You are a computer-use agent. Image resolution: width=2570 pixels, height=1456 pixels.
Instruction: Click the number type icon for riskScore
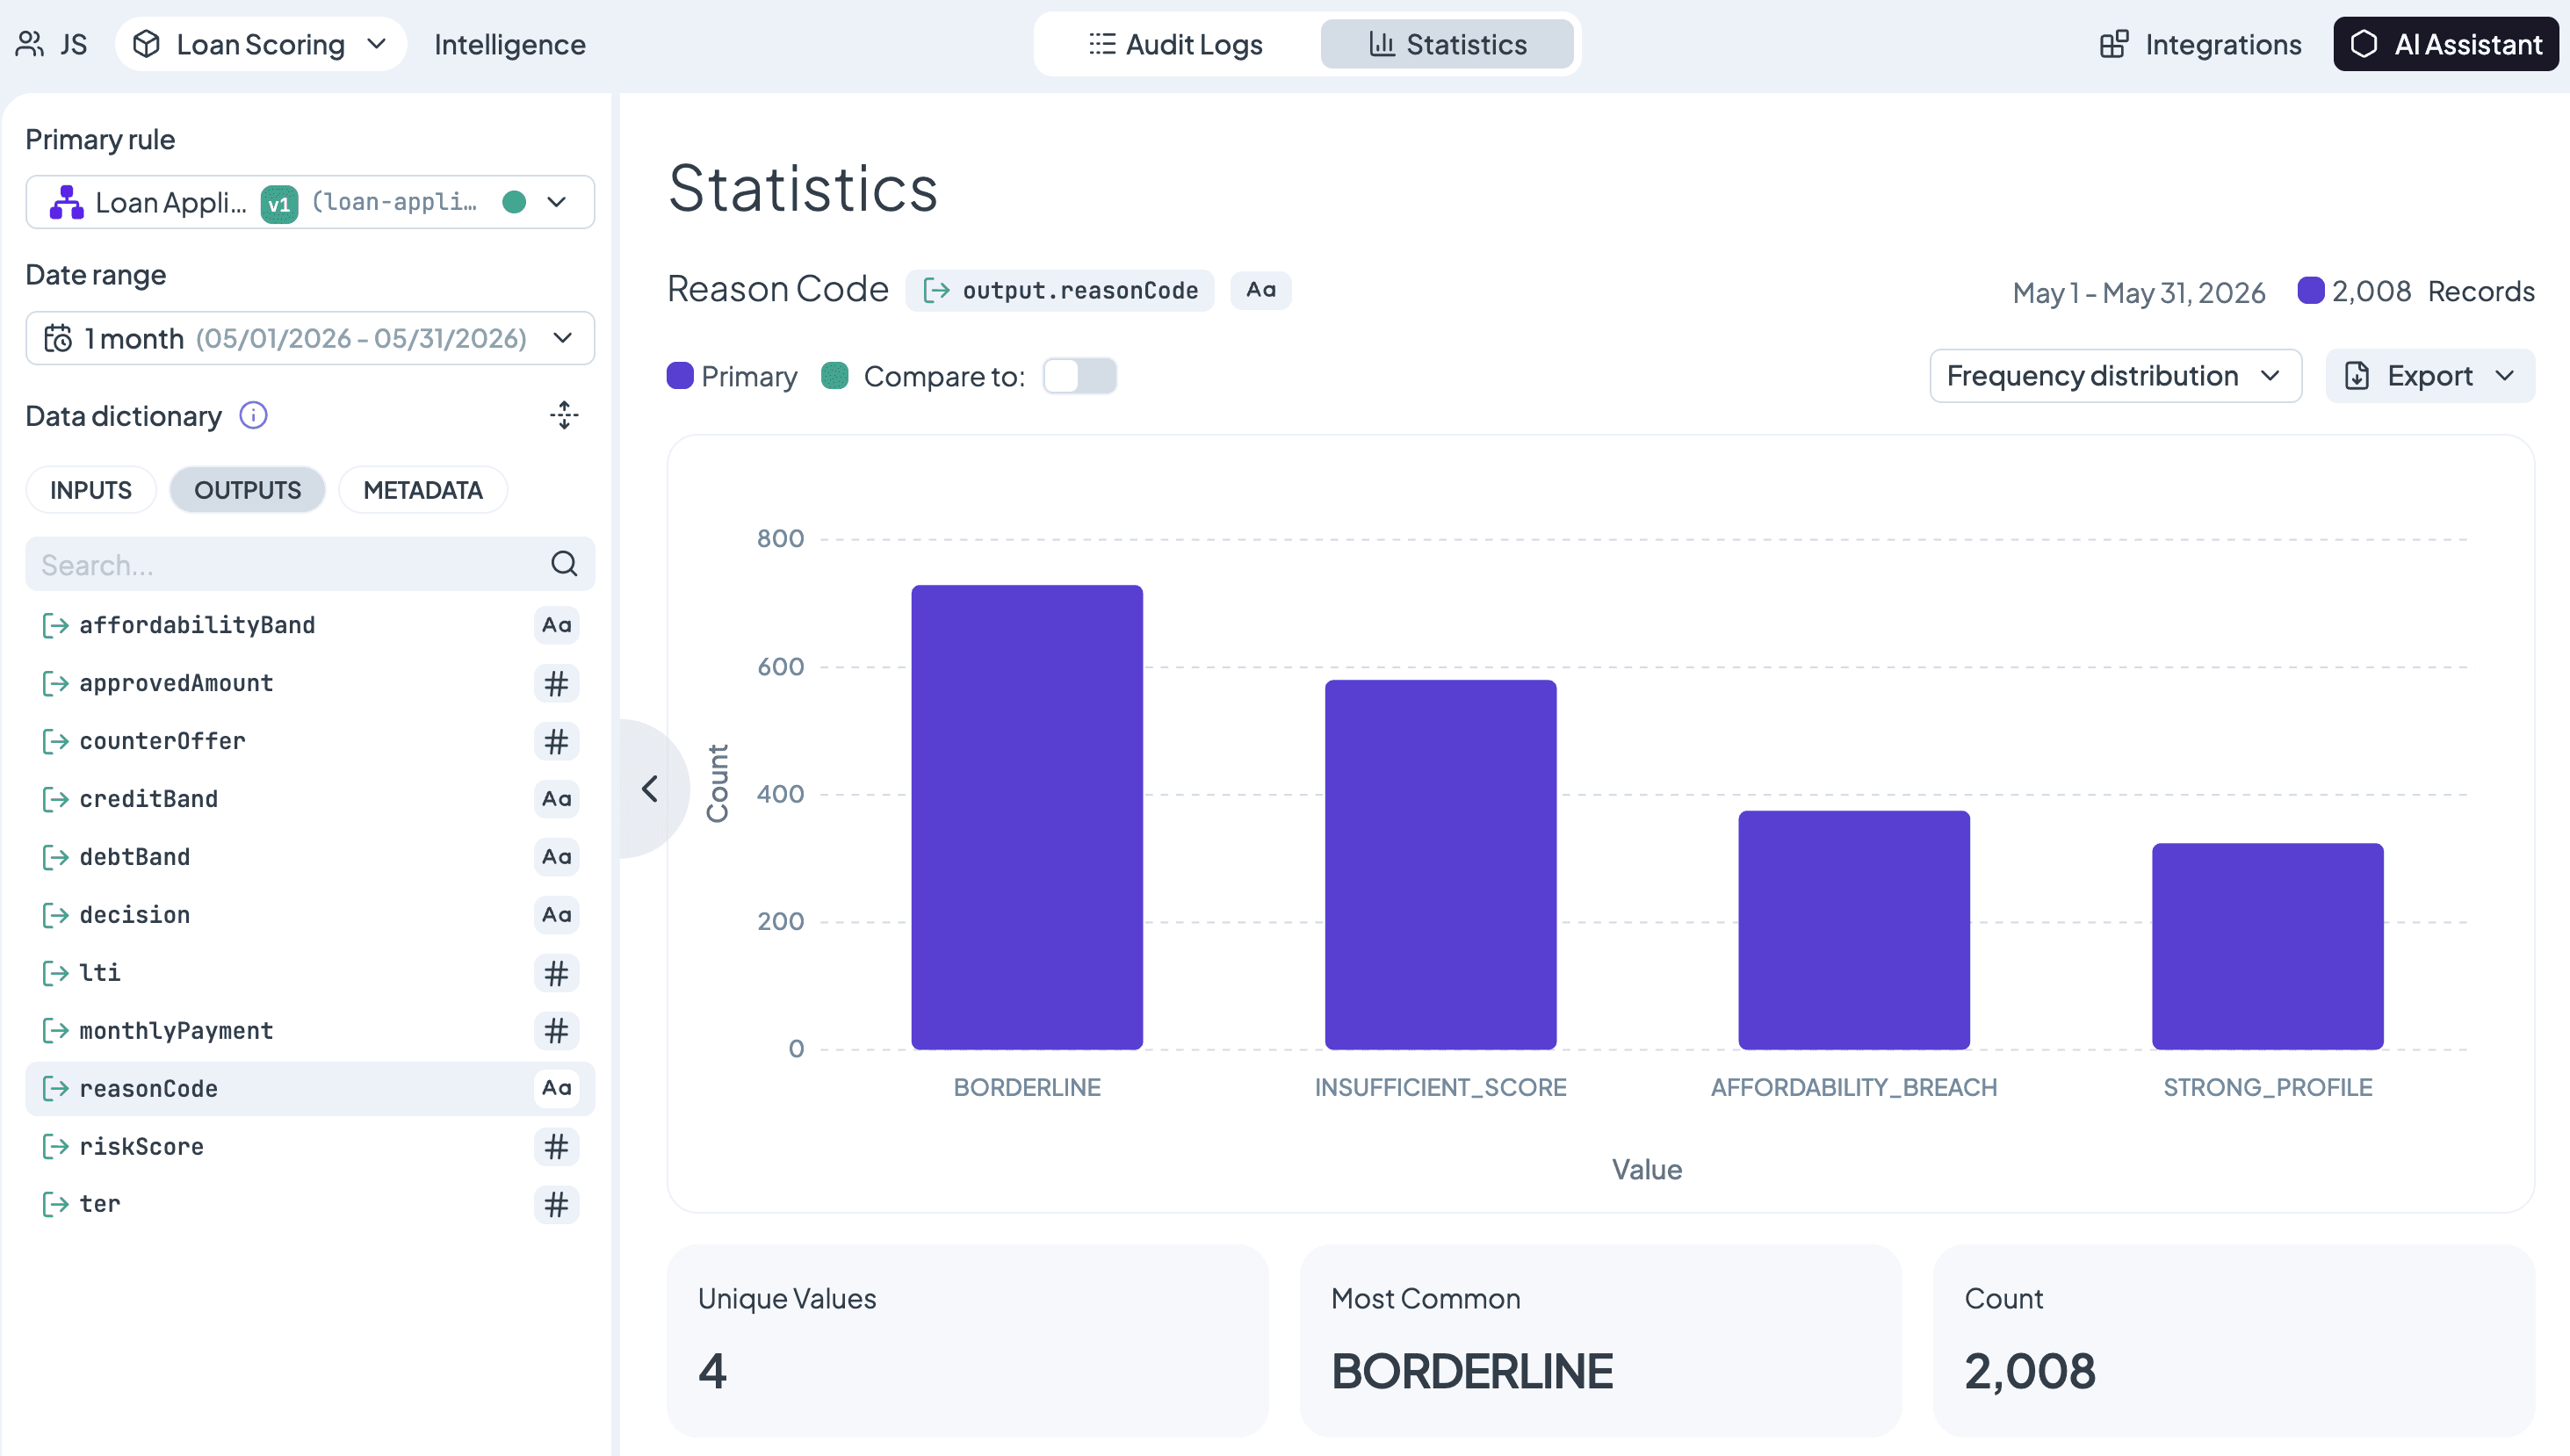(x=556, y=1146)
